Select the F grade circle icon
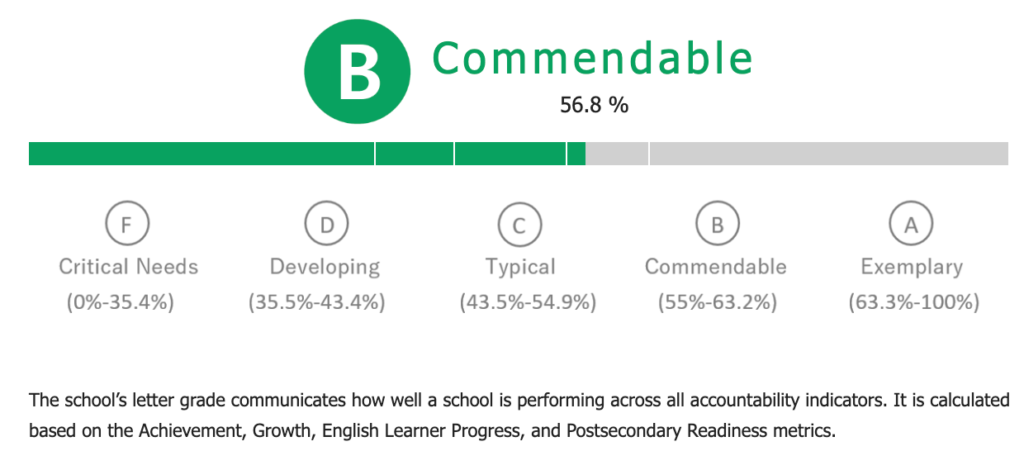This screenshot has height=451, width=1024. 128,225
